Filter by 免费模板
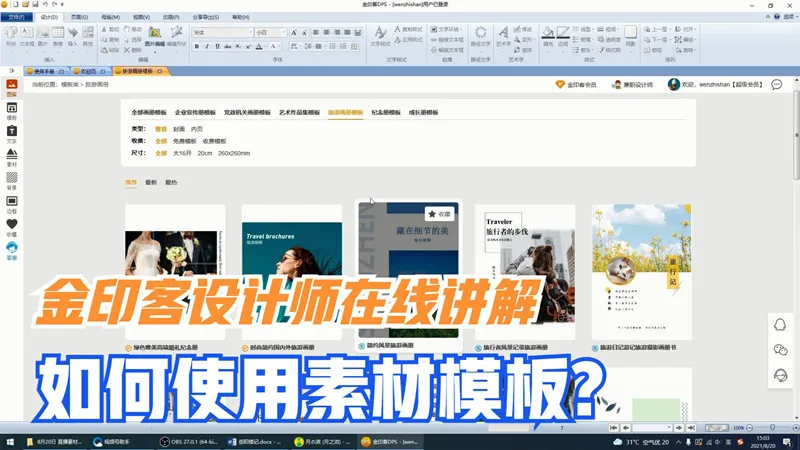Viewport: 800px width, 450px height. point(185,141)
